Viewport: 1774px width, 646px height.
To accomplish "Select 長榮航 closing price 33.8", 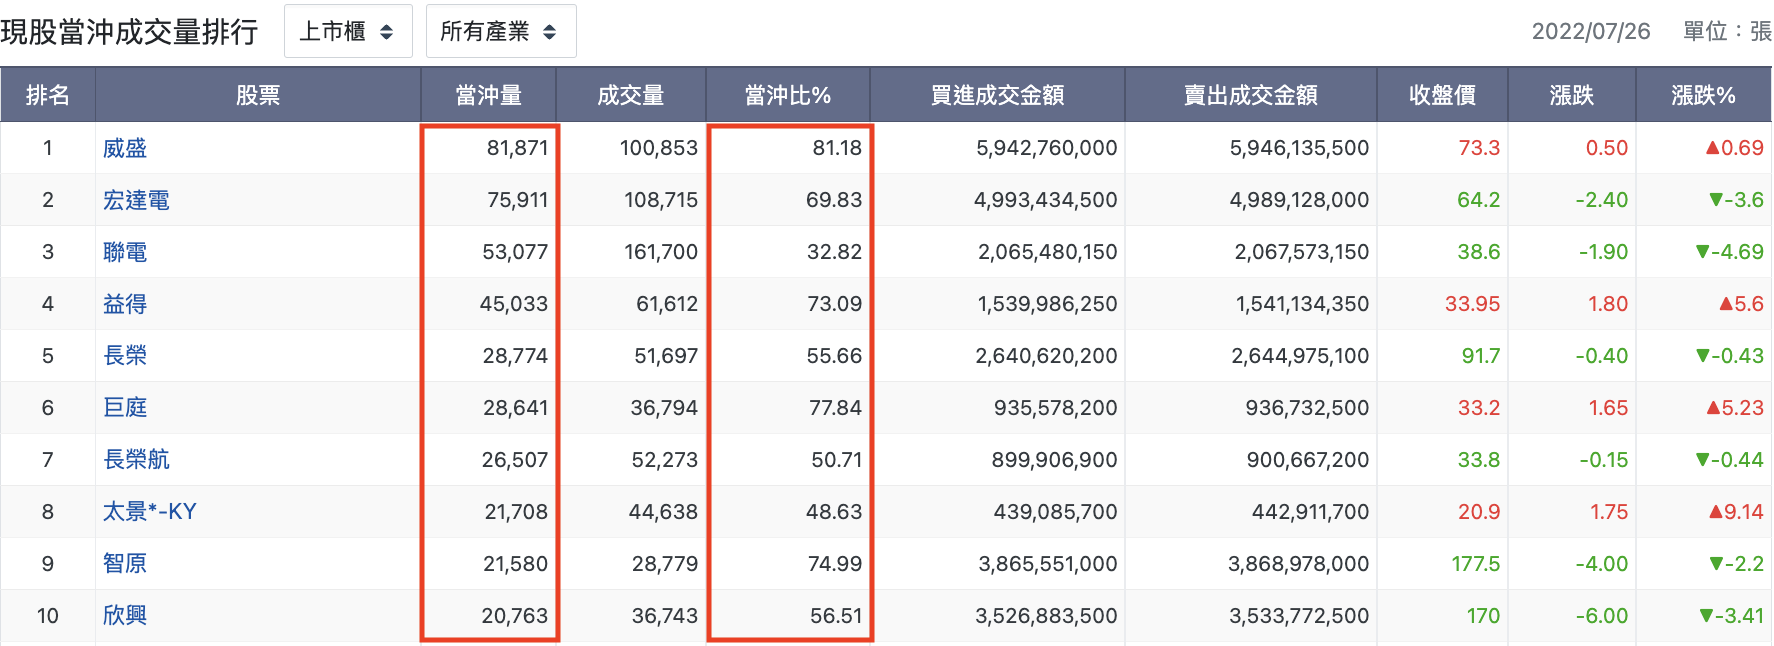I will (x=1479, y=460).
